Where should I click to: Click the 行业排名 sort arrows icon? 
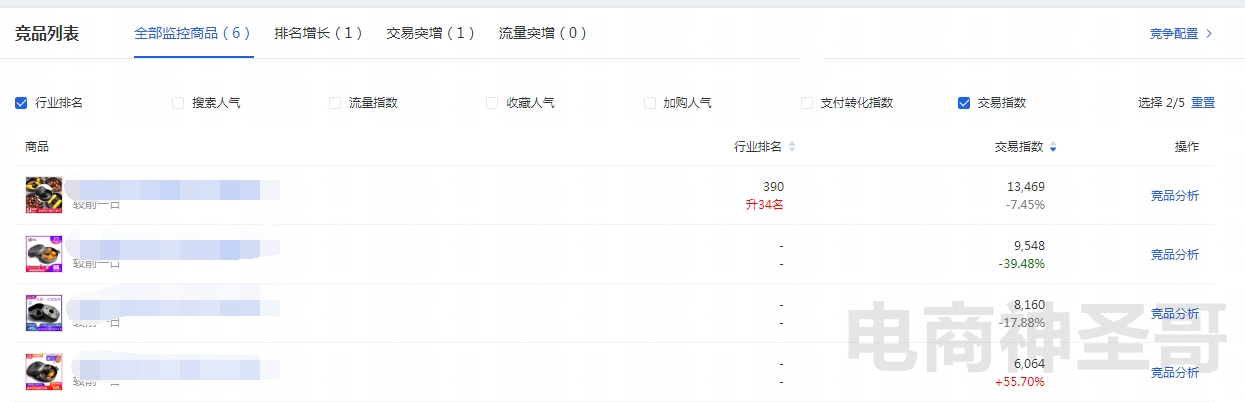(792, 147)
